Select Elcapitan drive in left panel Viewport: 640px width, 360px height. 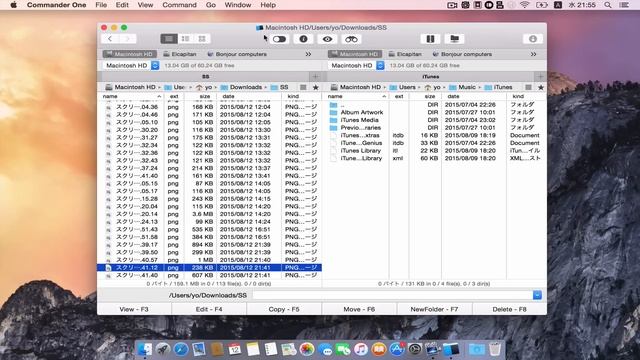180,54
